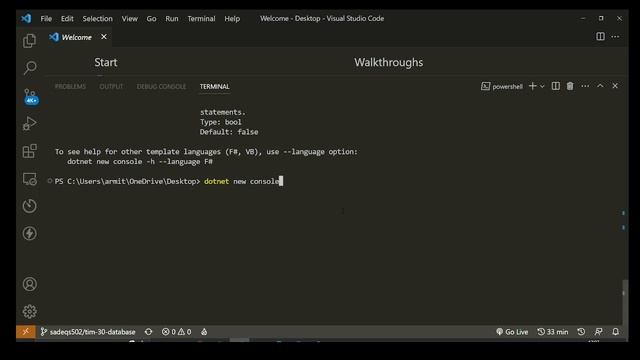The height and width of the screenshot is (360, 640).
Task: Open the Remote Explorer view
Action: coord(29,179)
